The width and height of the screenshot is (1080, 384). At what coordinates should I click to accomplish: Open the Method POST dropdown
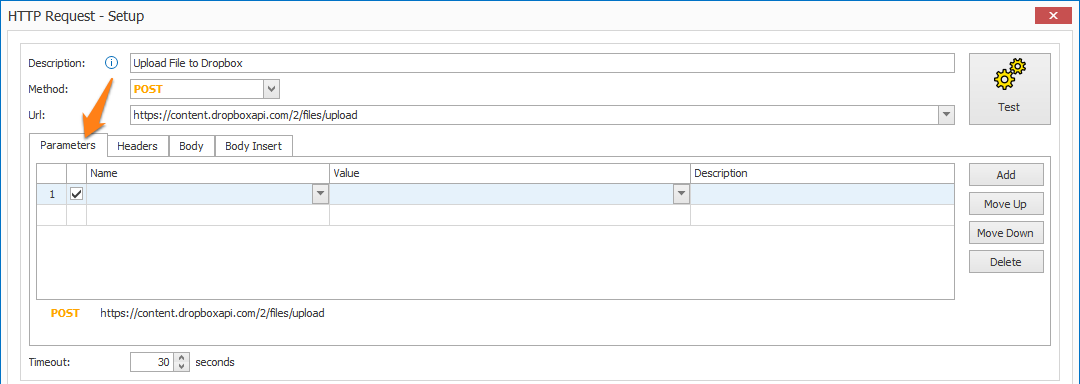(x=272, y=89)
